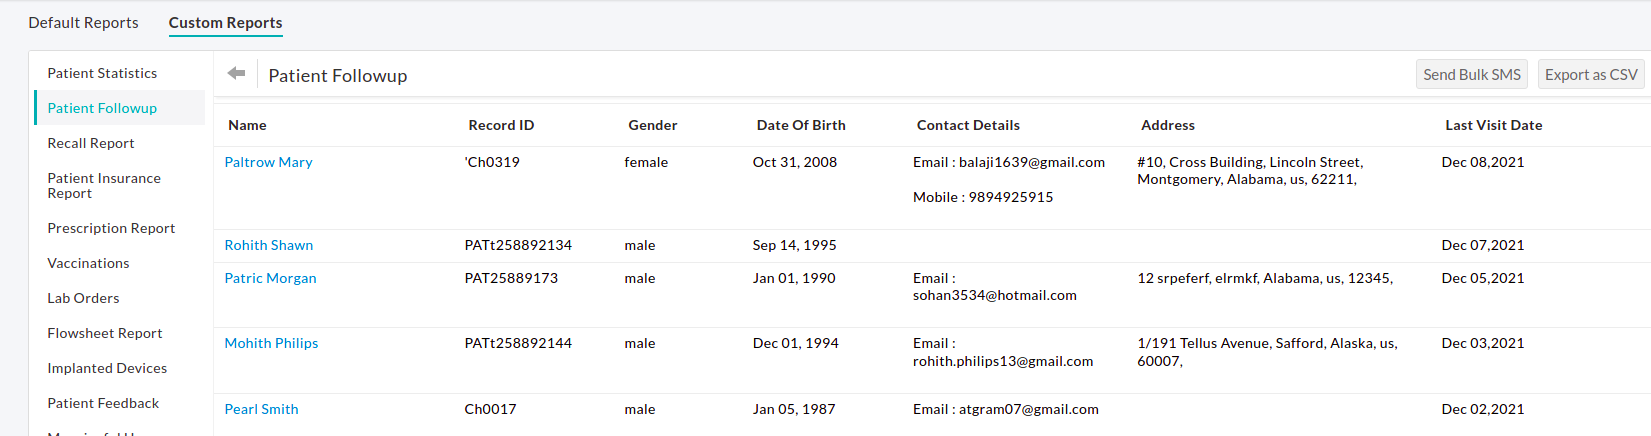This screenshot has width=1651, height=436.
Task: Click the Montgomery, Alabama address
Action: tap(1250, 170)
